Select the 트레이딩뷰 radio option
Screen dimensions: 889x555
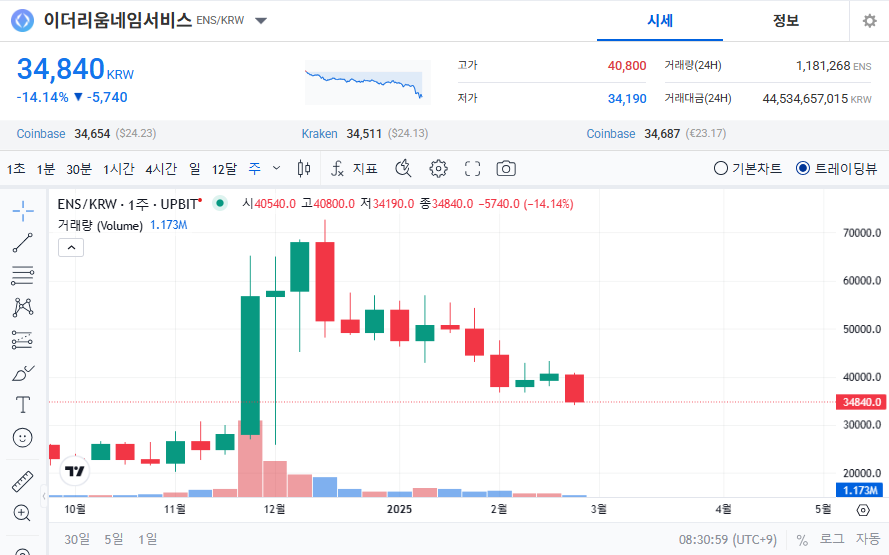point(837,168)
